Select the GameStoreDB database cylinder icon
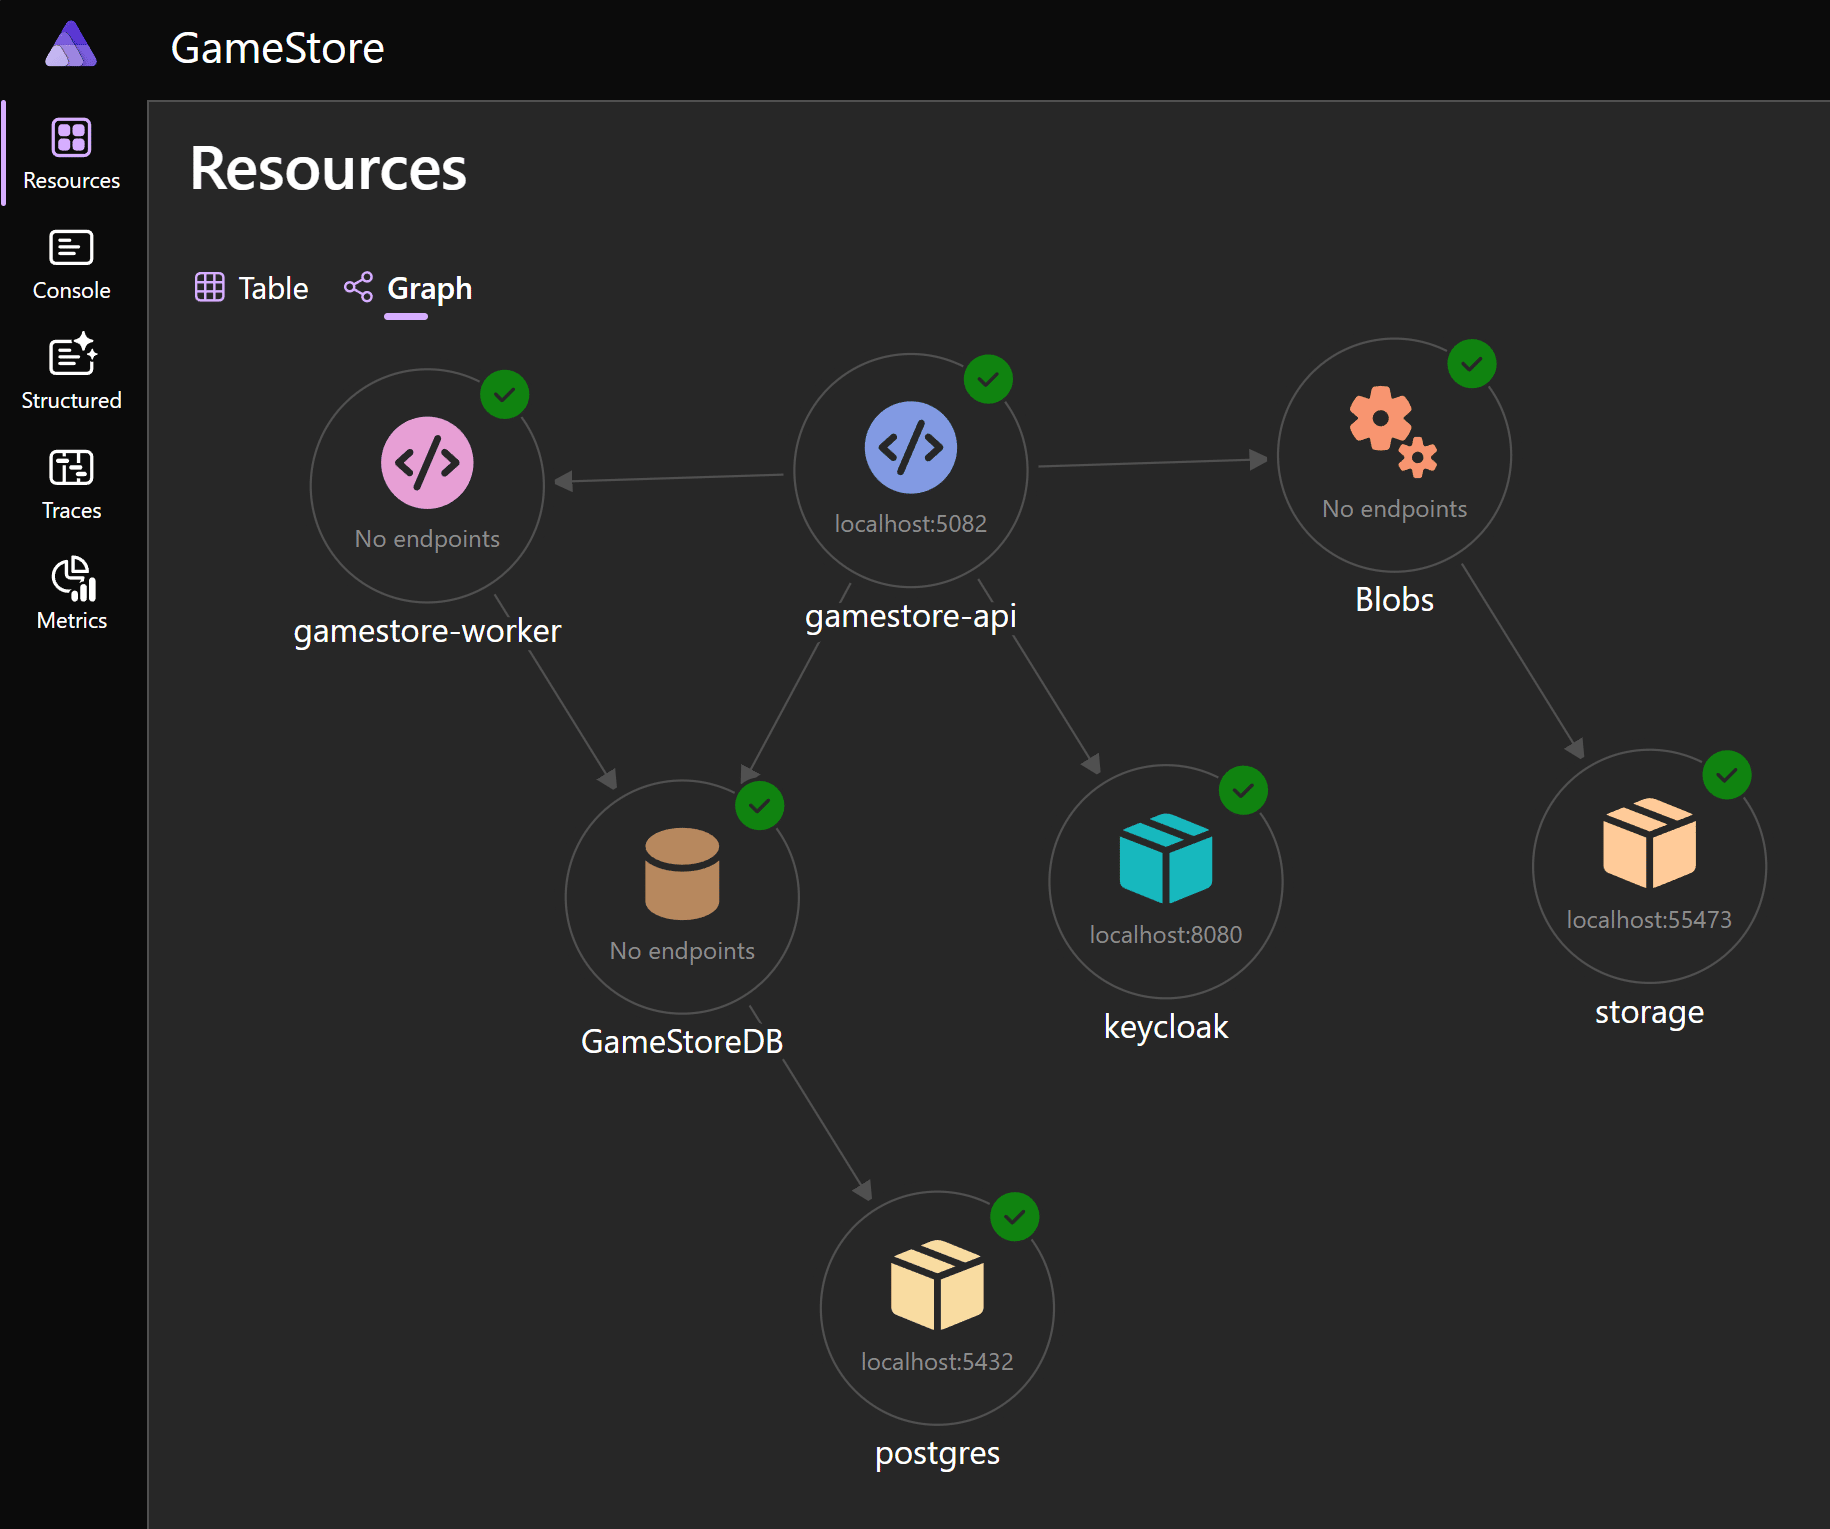1830x1529 pixels. [x=682, y=874]
